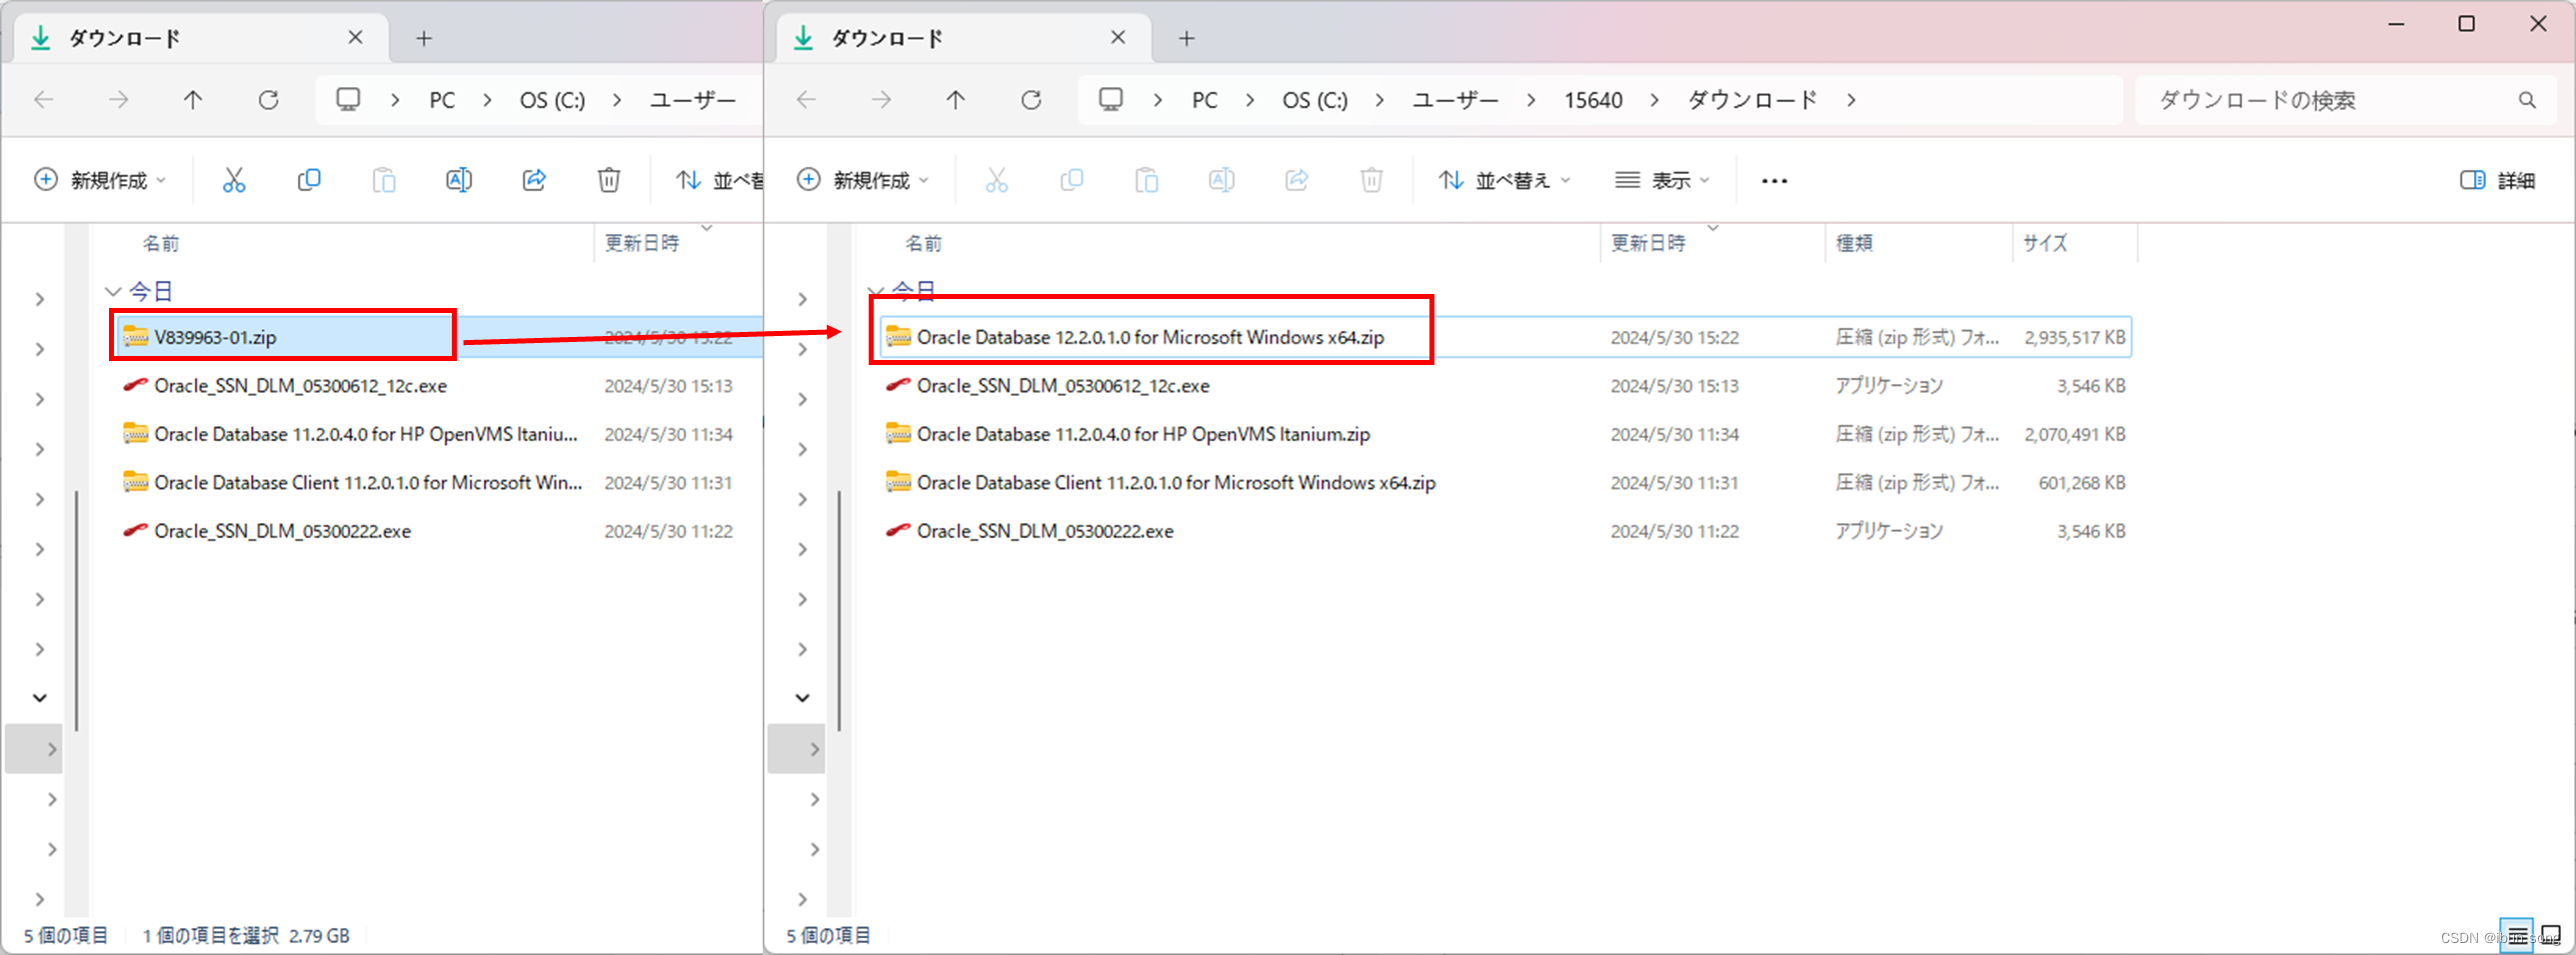Click Share icon in left window toolbar
Screen dimensions: 2576x955
coord(534,180)
